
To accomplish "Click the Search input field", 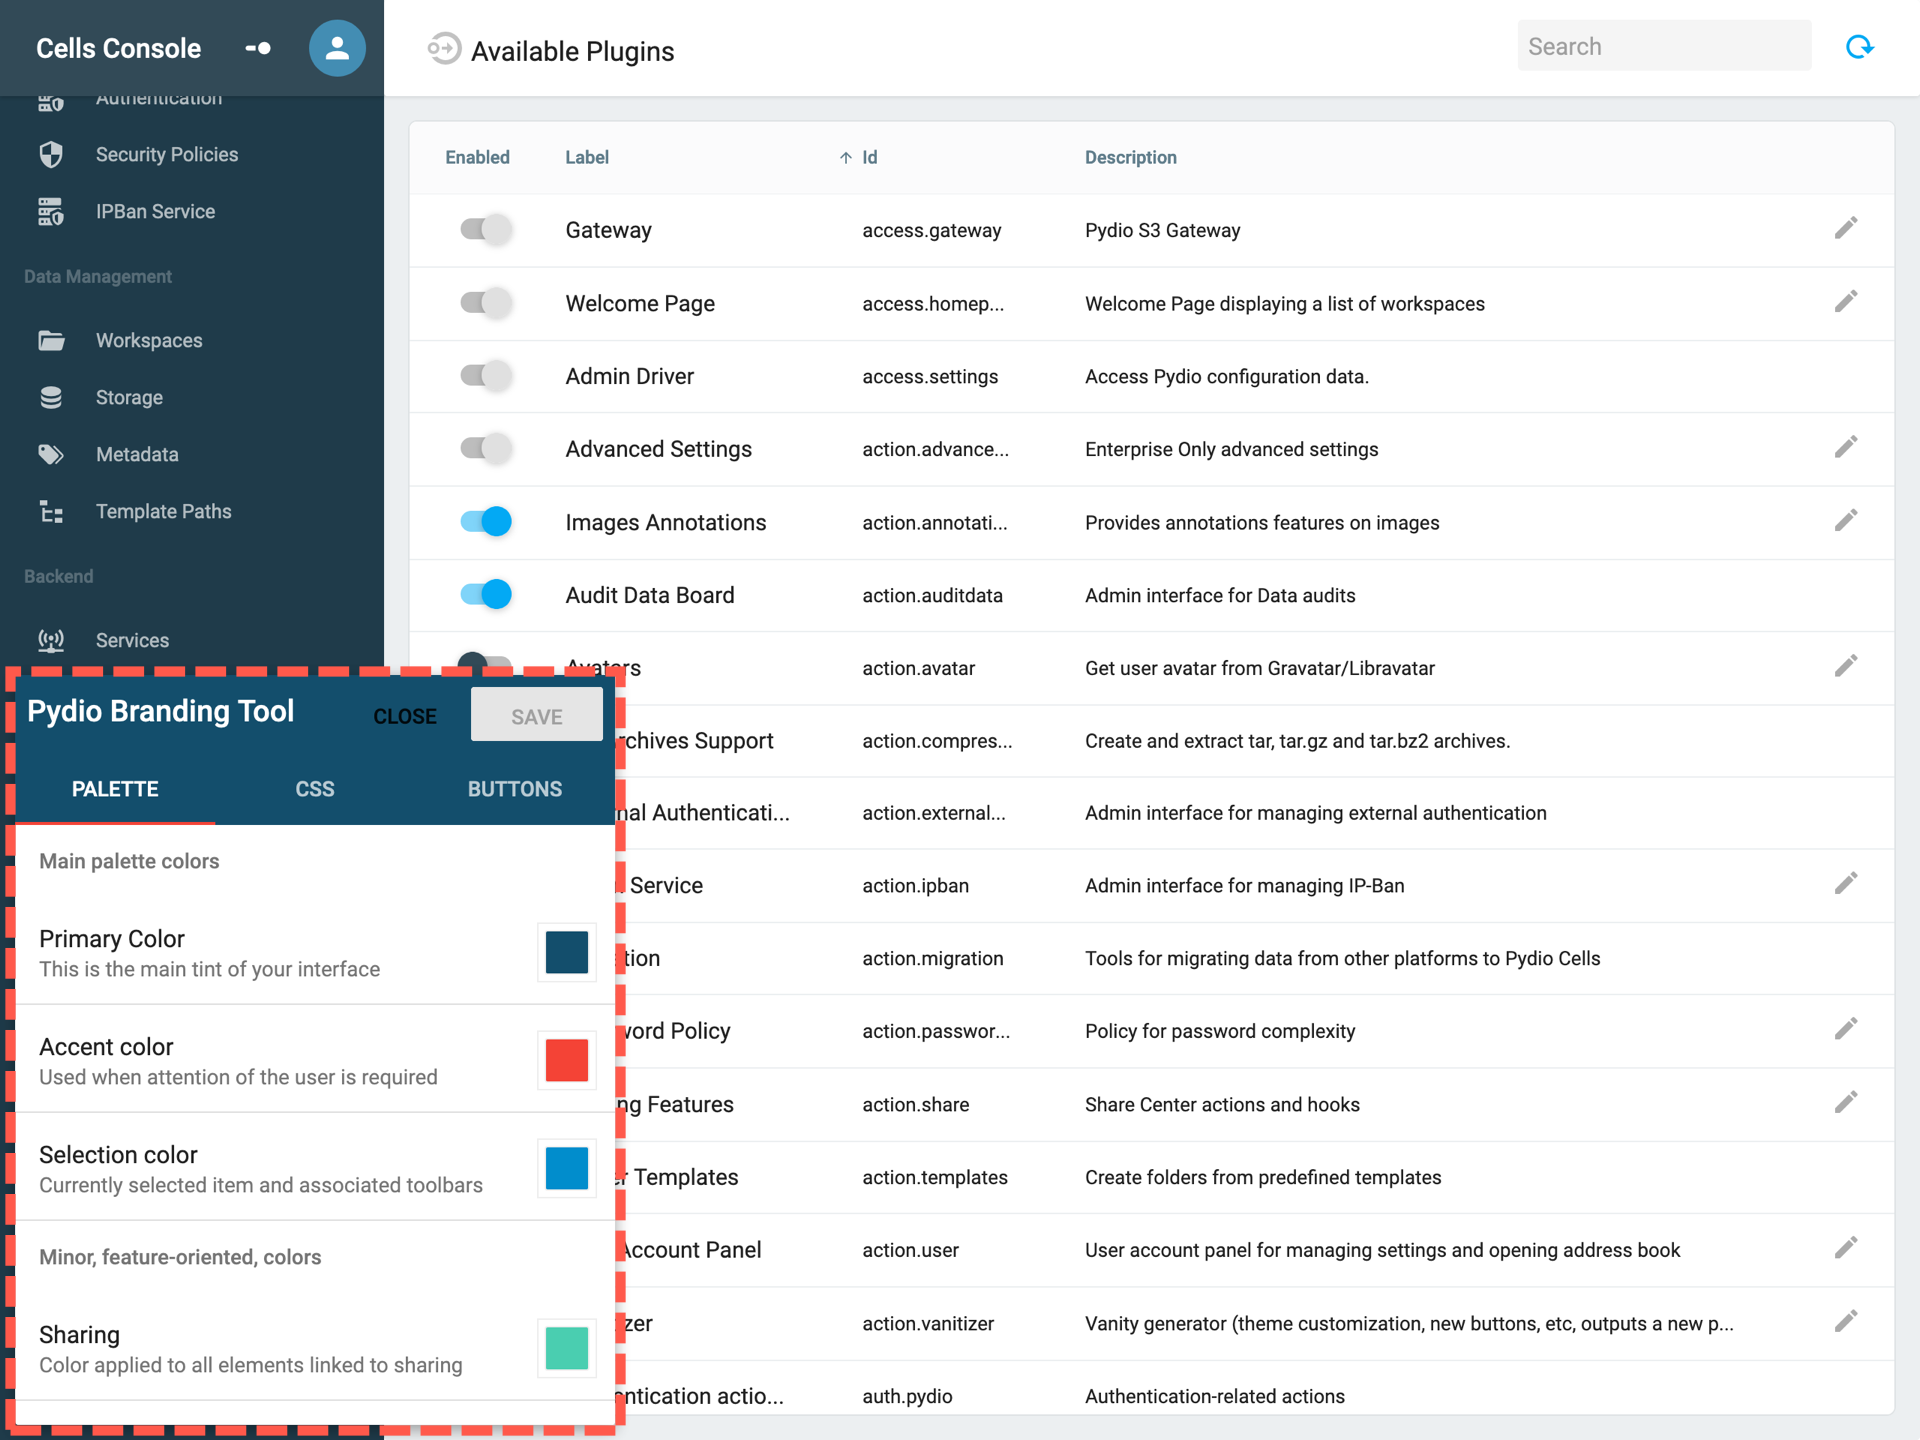I will pos(1664,46).
